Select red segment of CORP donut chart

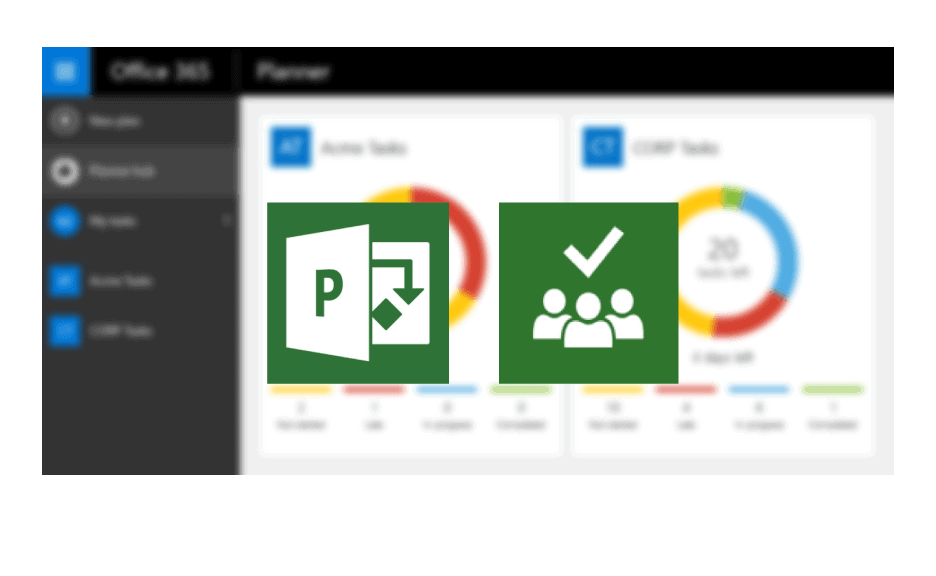(751, 316)
